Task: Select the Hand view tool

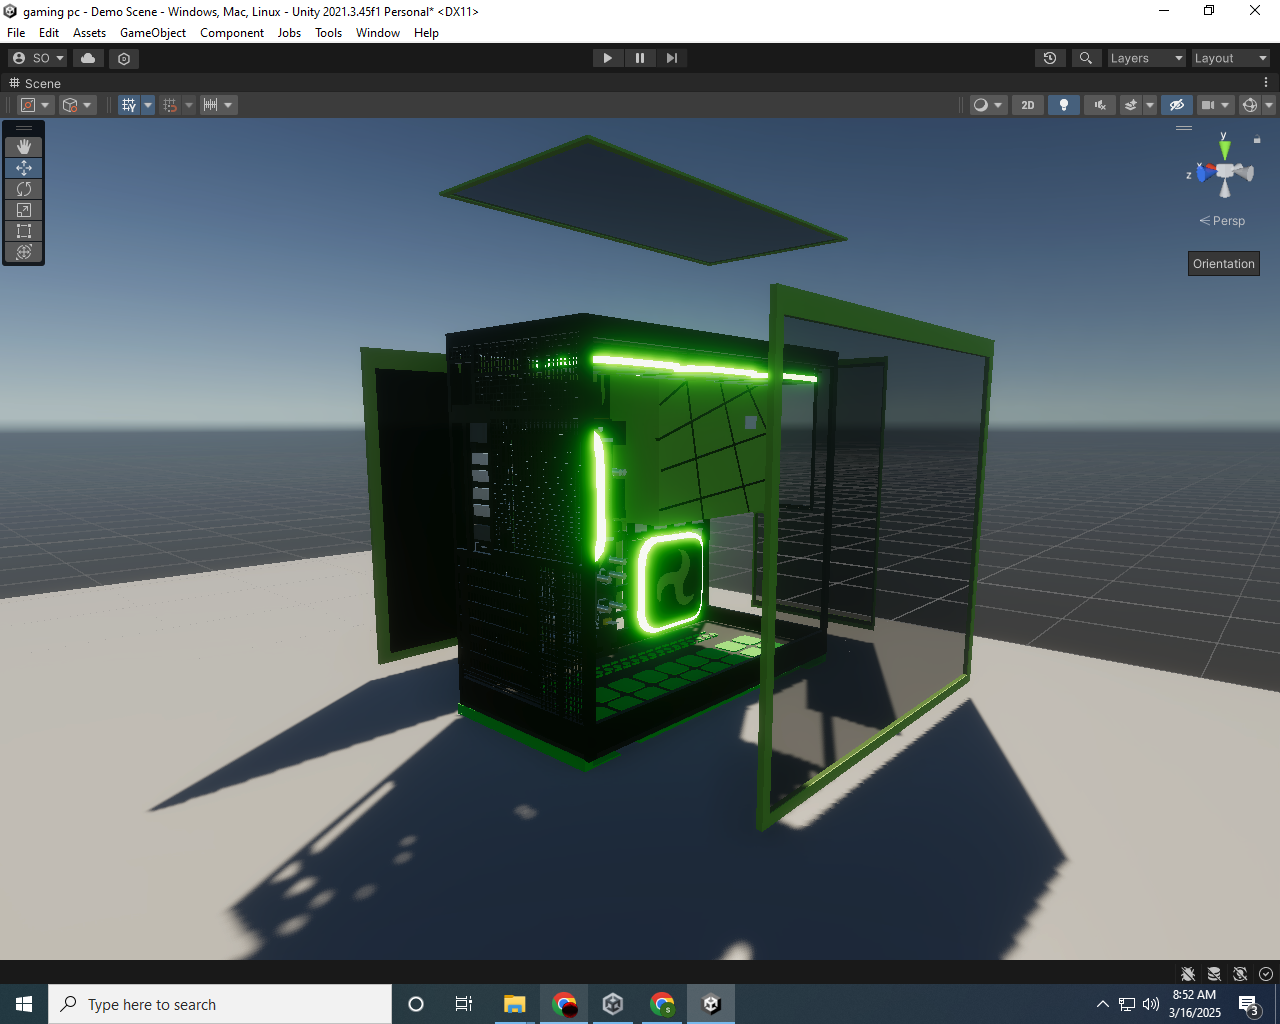Action: pos(24,147)
